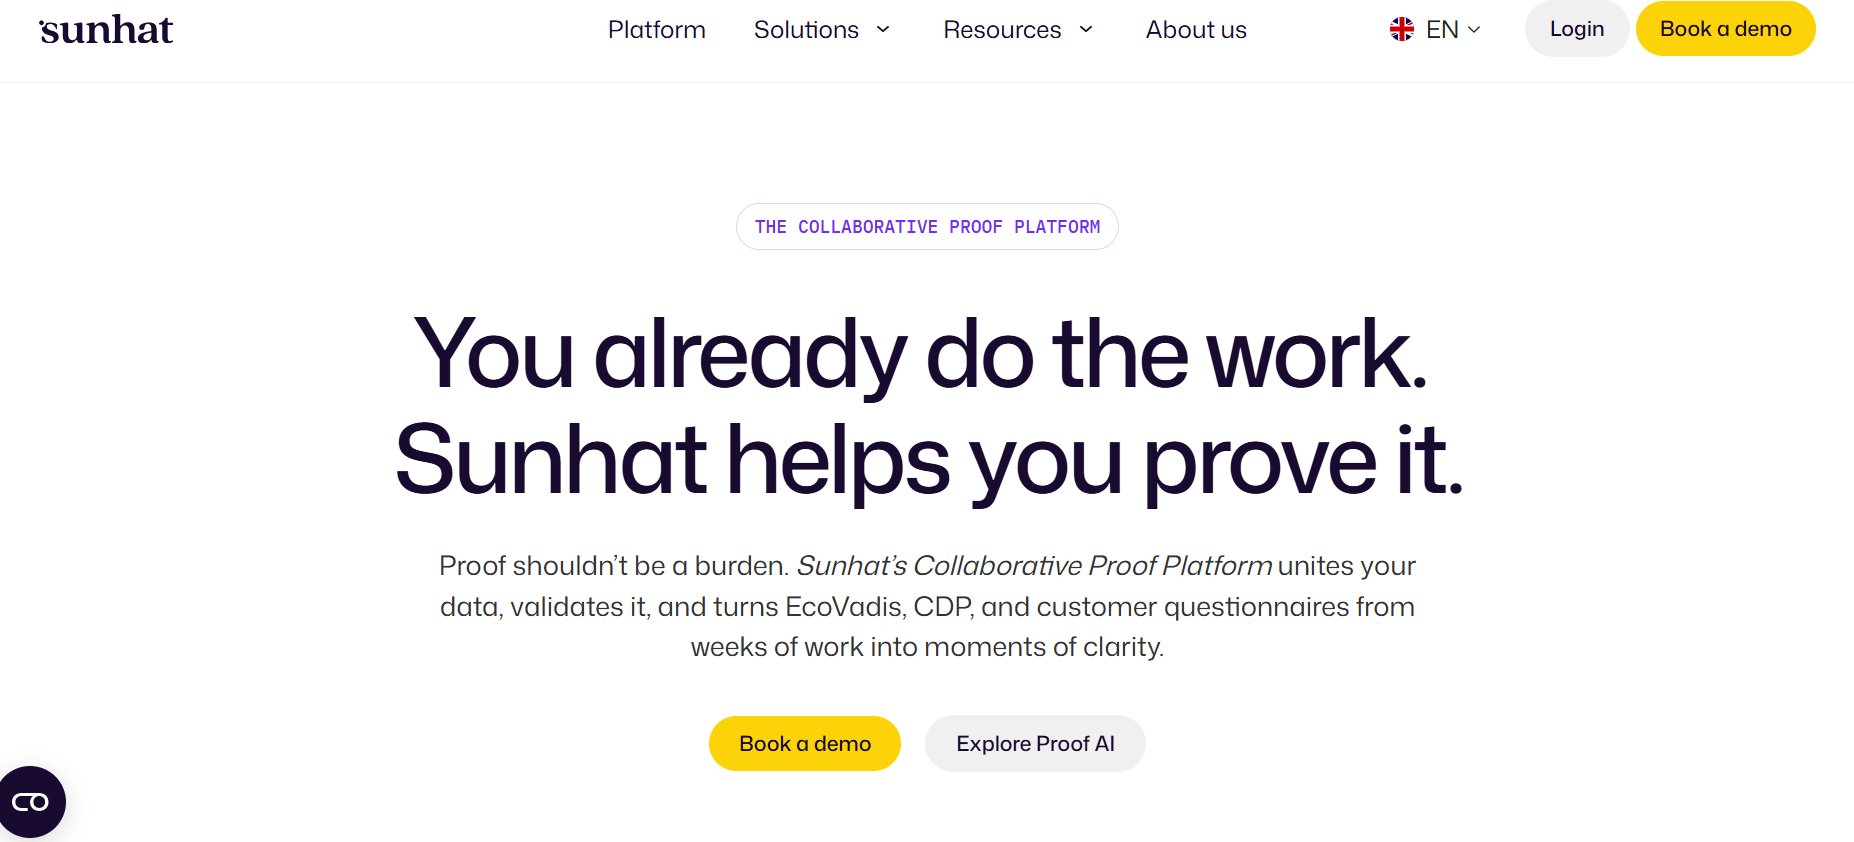This screenshot has width=1854, height=842.
Task: Open the Platform menu item
Action: (656, 30)
